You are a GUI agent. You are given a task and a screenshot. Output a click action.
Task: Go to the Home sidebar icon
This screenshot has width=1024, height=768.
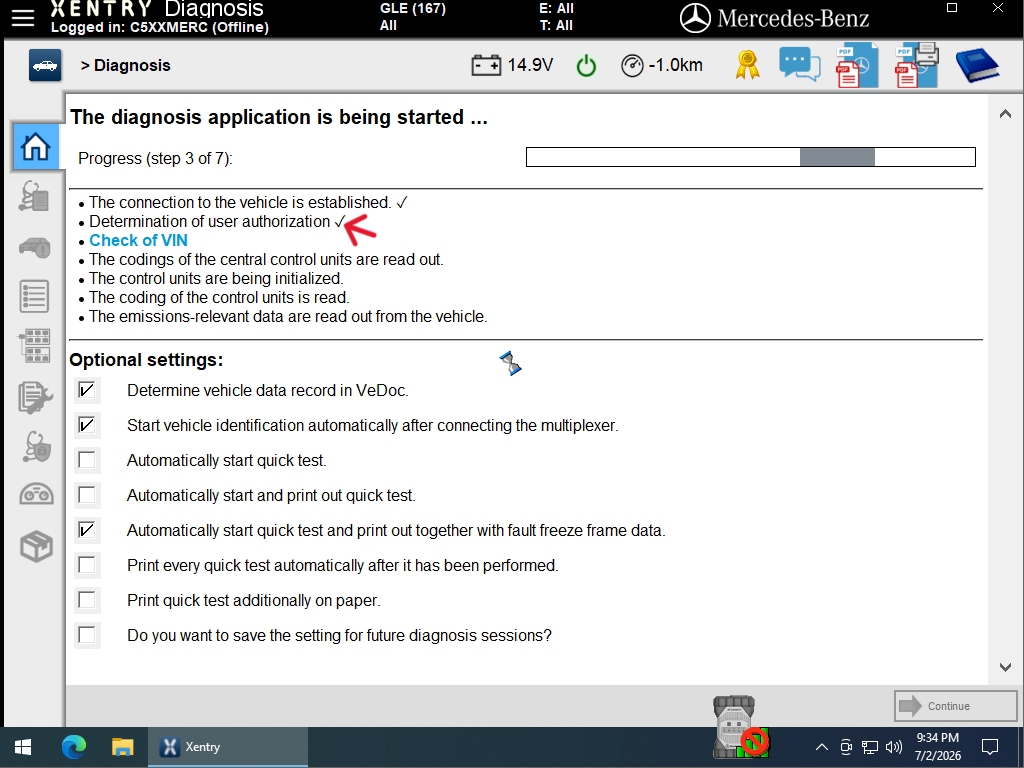pos(35,146)
